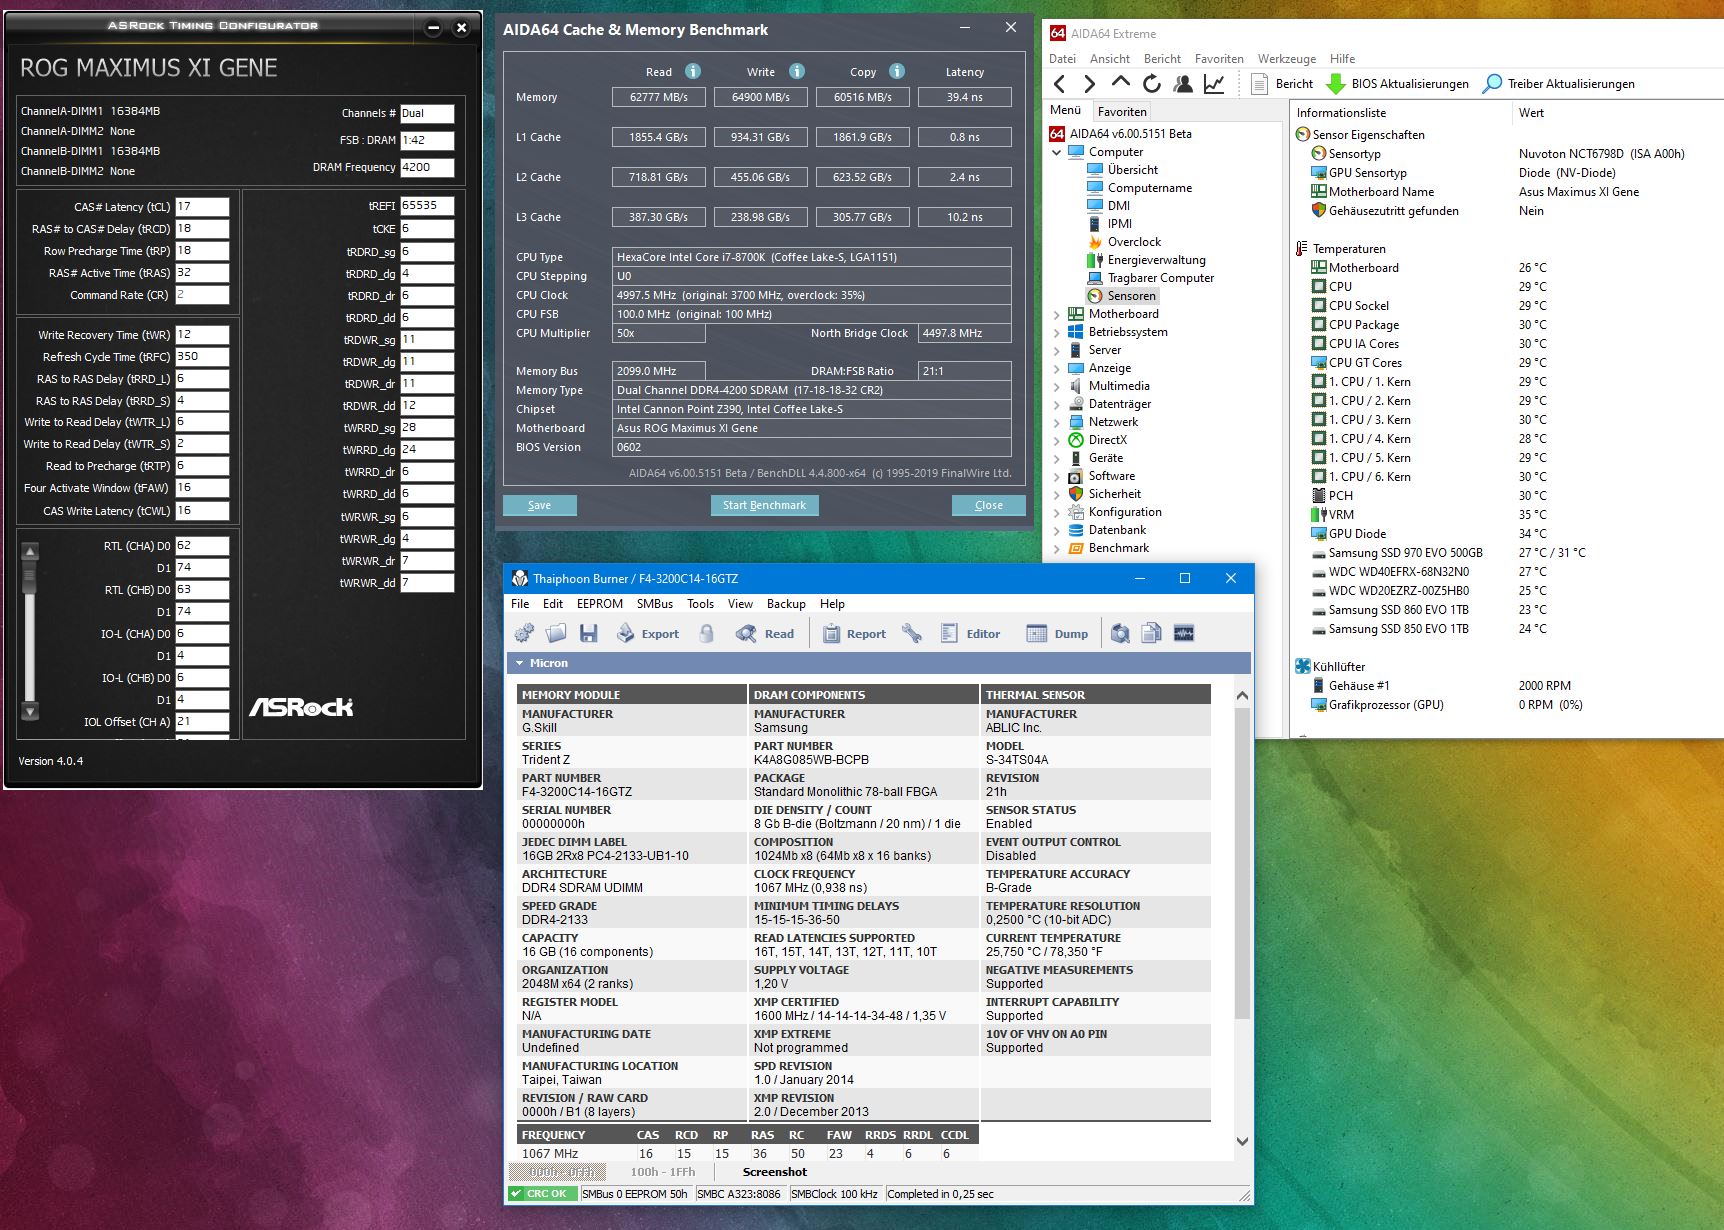Click the graph chart icon in AIDA64 toolbar

1214,84
